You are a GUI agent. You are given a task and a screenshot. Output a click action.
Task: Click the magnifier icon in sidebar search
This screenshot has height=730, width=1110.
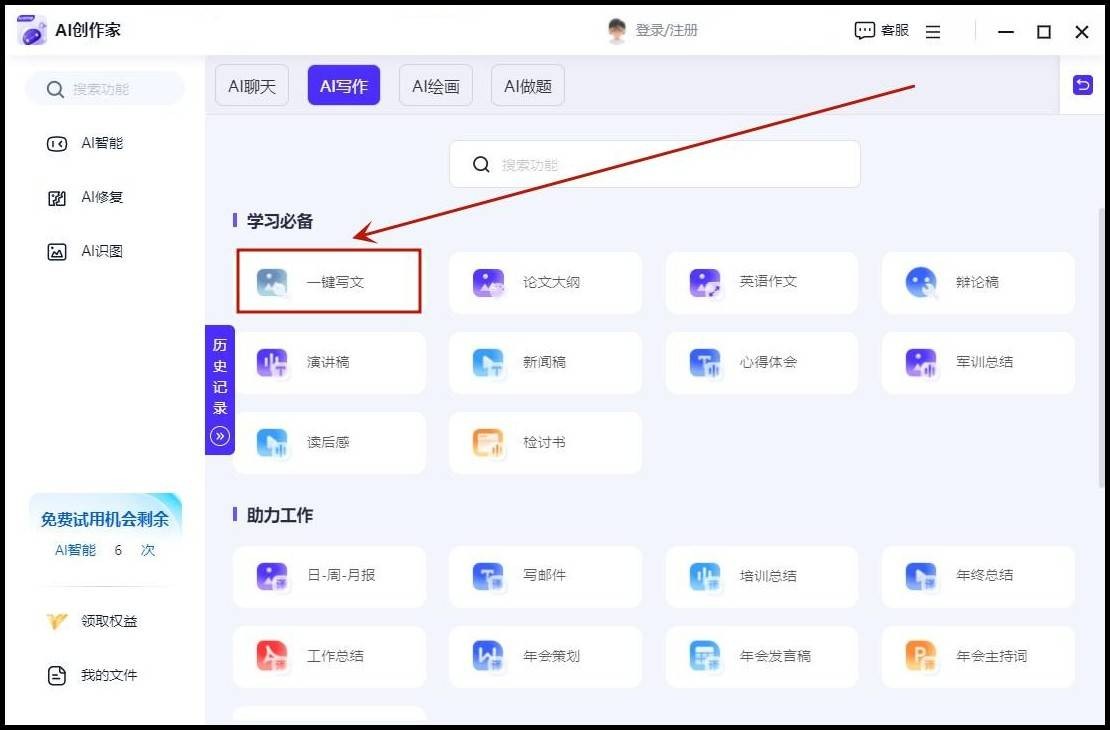55,90
